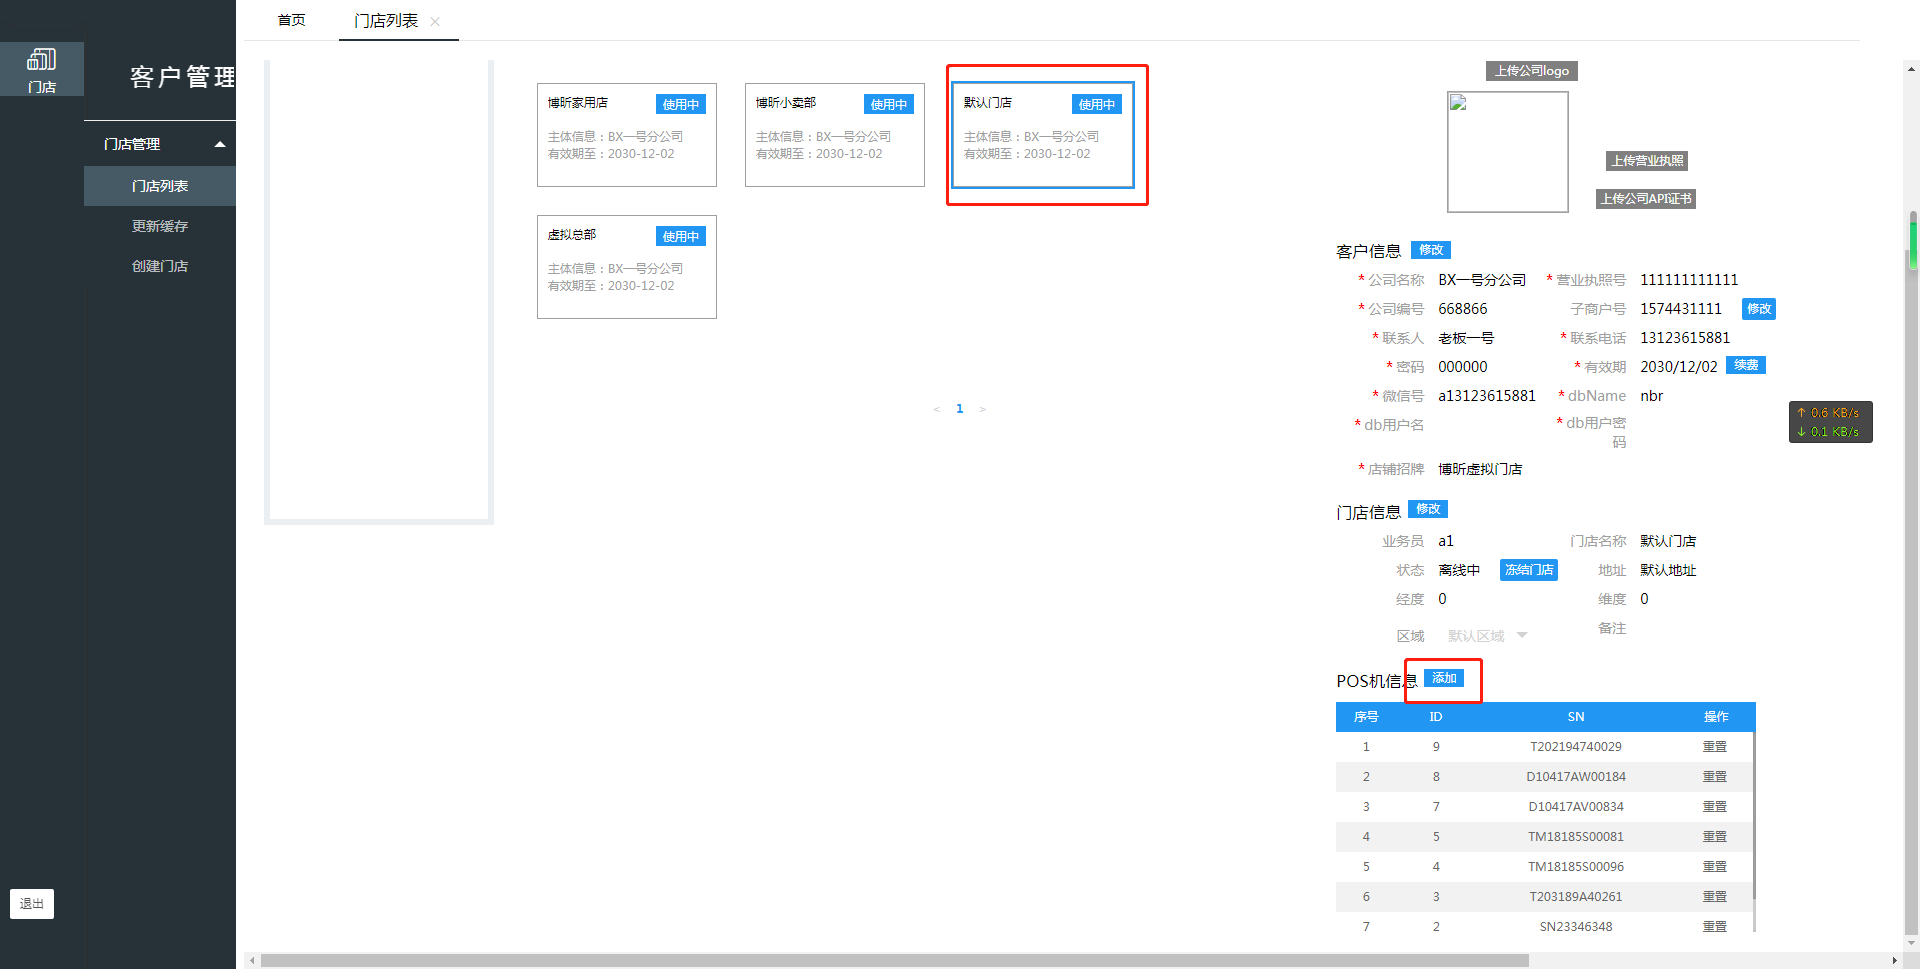Close the 门店列表 tab
The height and width of the screenshot is (969, 1920).
(x=435, y=21)
